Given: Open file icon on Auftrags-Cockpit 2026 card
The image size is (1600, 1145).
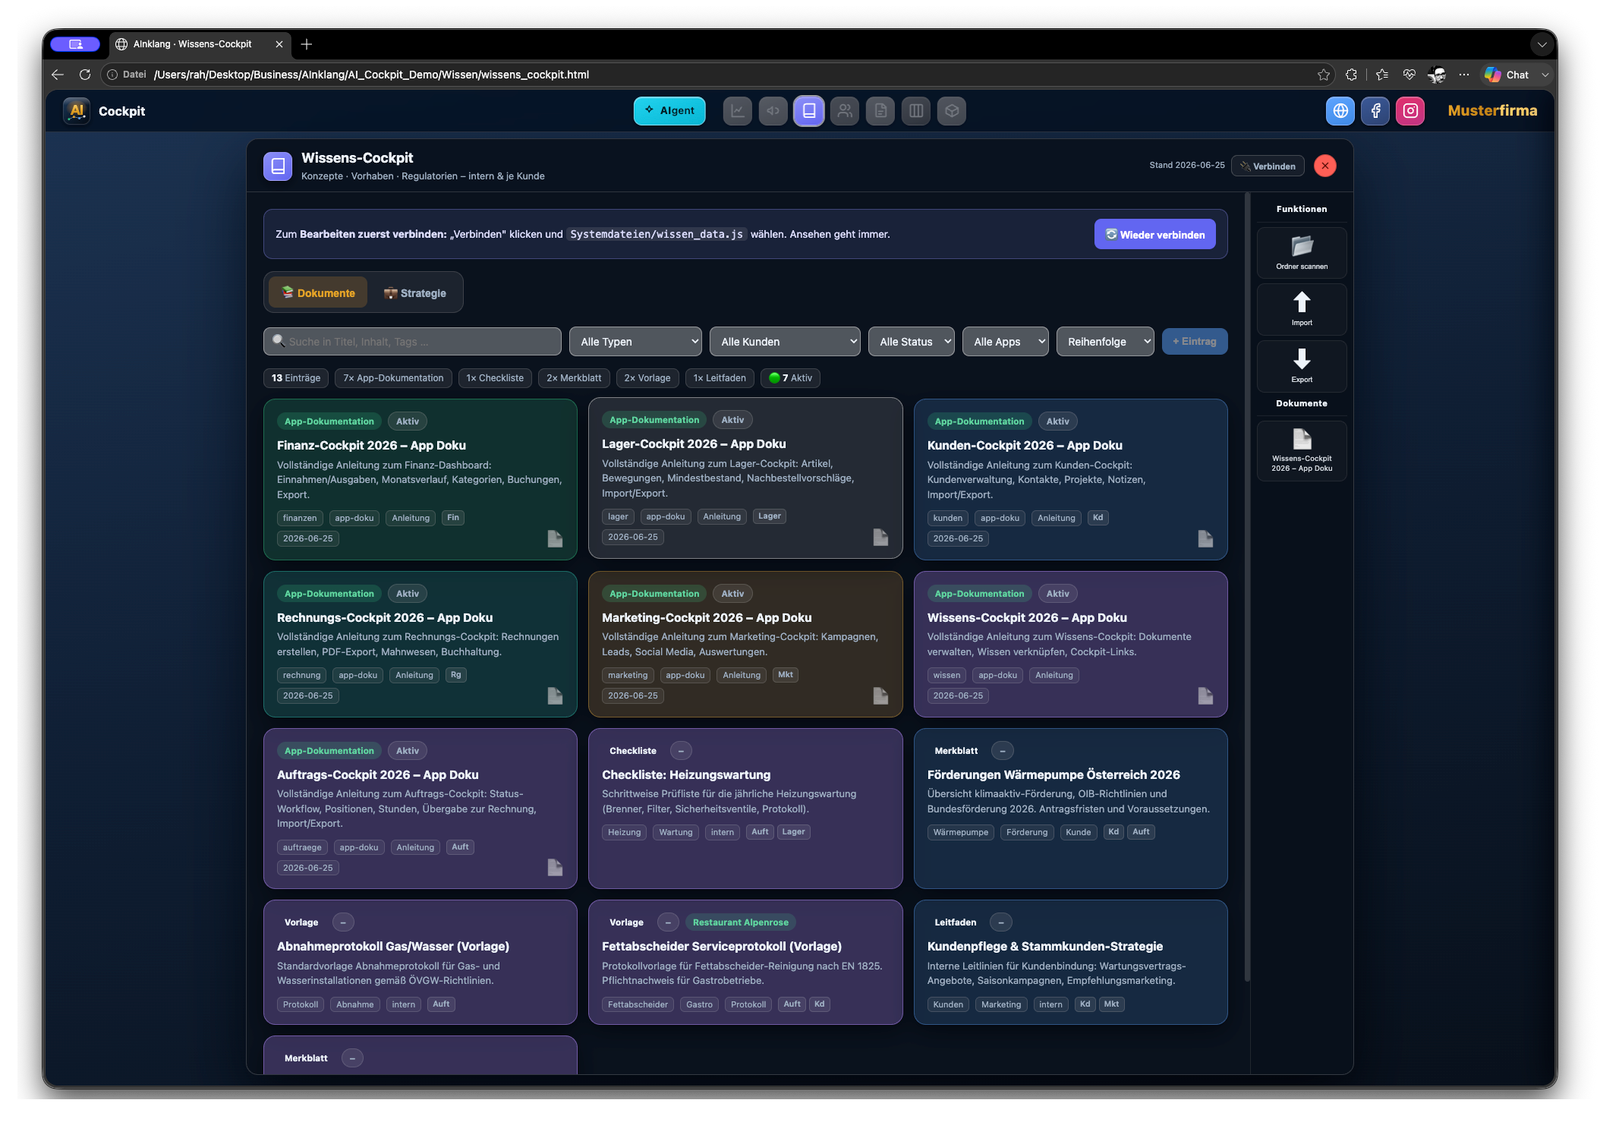Looking at the screenshot, I should pyautogui.click(x=555, y=868).
